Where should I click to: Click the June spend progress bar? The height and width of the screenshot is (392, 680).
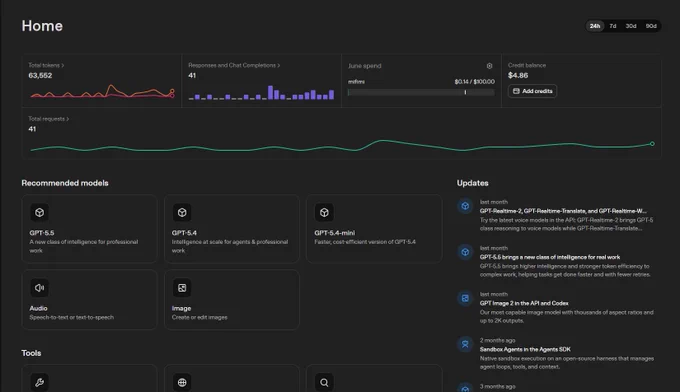pyautogui.click(x=421, y=92)
